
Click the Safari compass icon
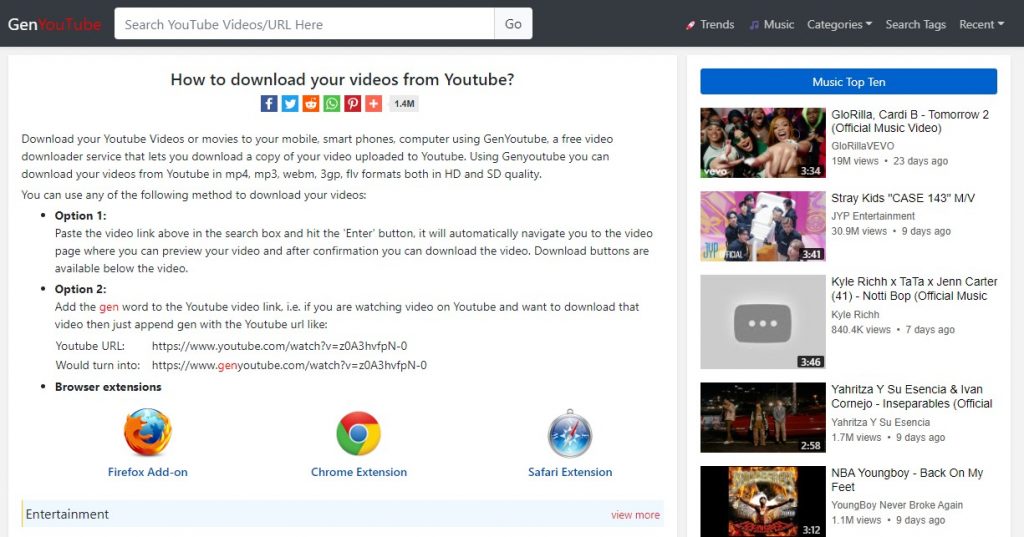coord(570,434)
